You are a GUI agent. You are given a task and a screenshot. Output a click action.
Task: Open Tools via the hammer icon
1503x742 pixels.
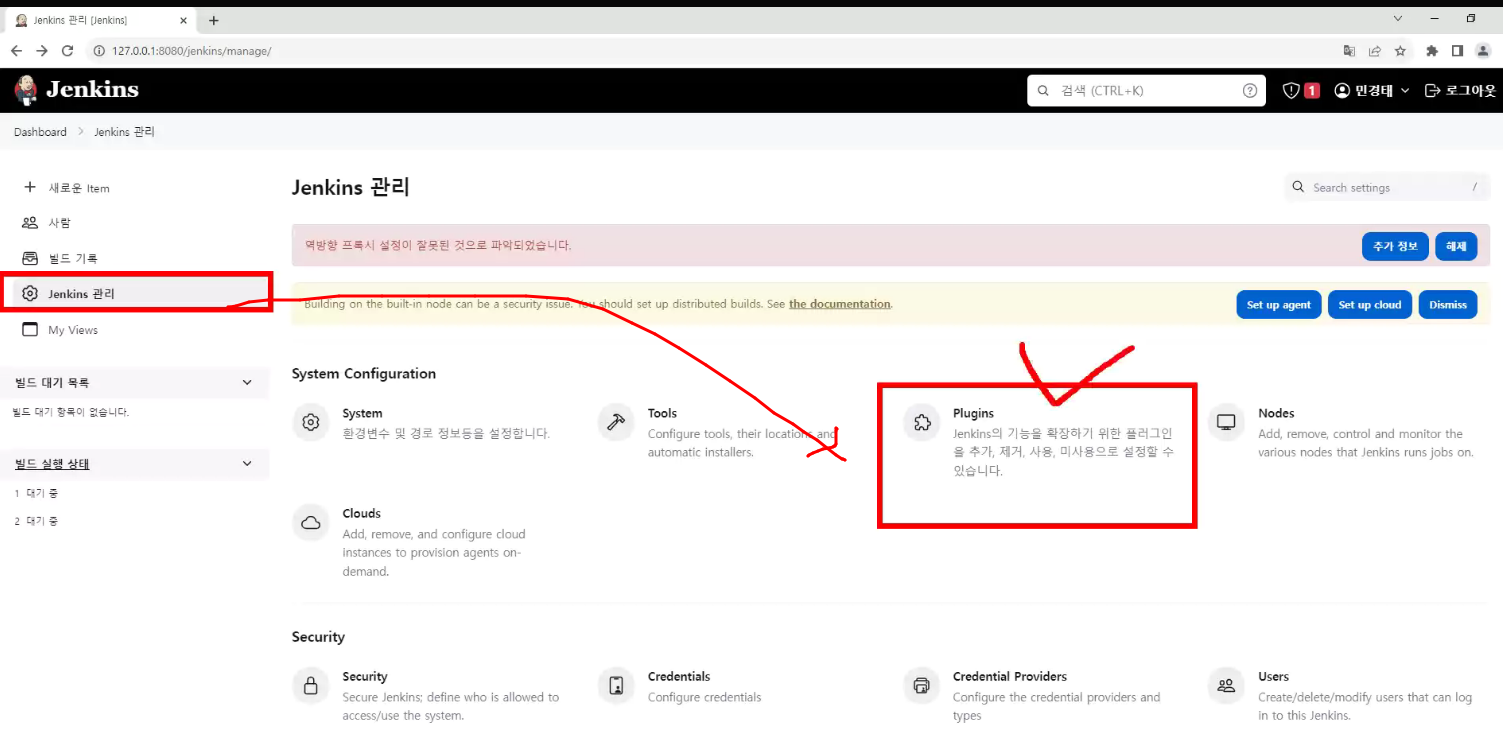click(616, 423)
